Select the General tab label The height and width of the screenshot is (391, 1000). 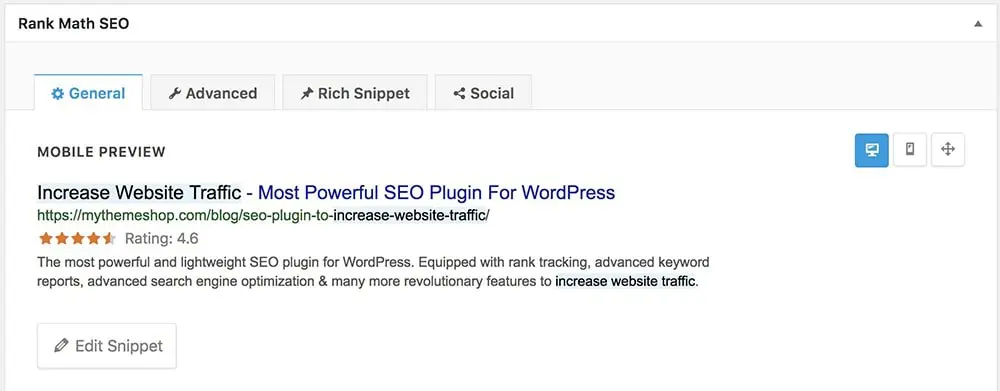[97, 94]
